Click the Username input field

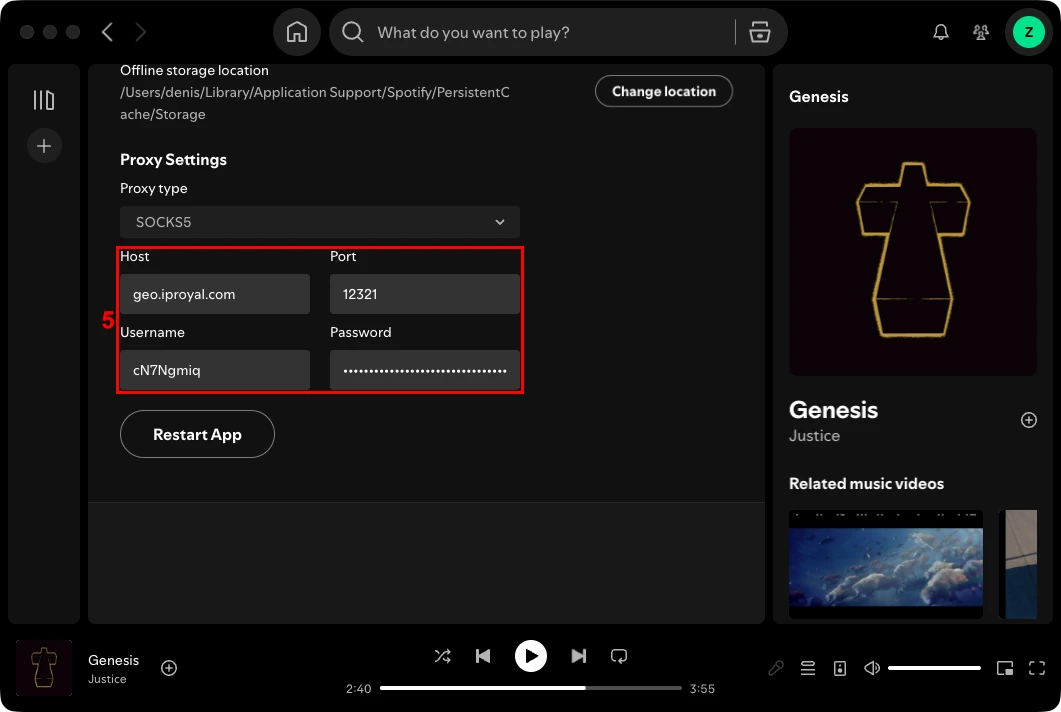(215, 370)
